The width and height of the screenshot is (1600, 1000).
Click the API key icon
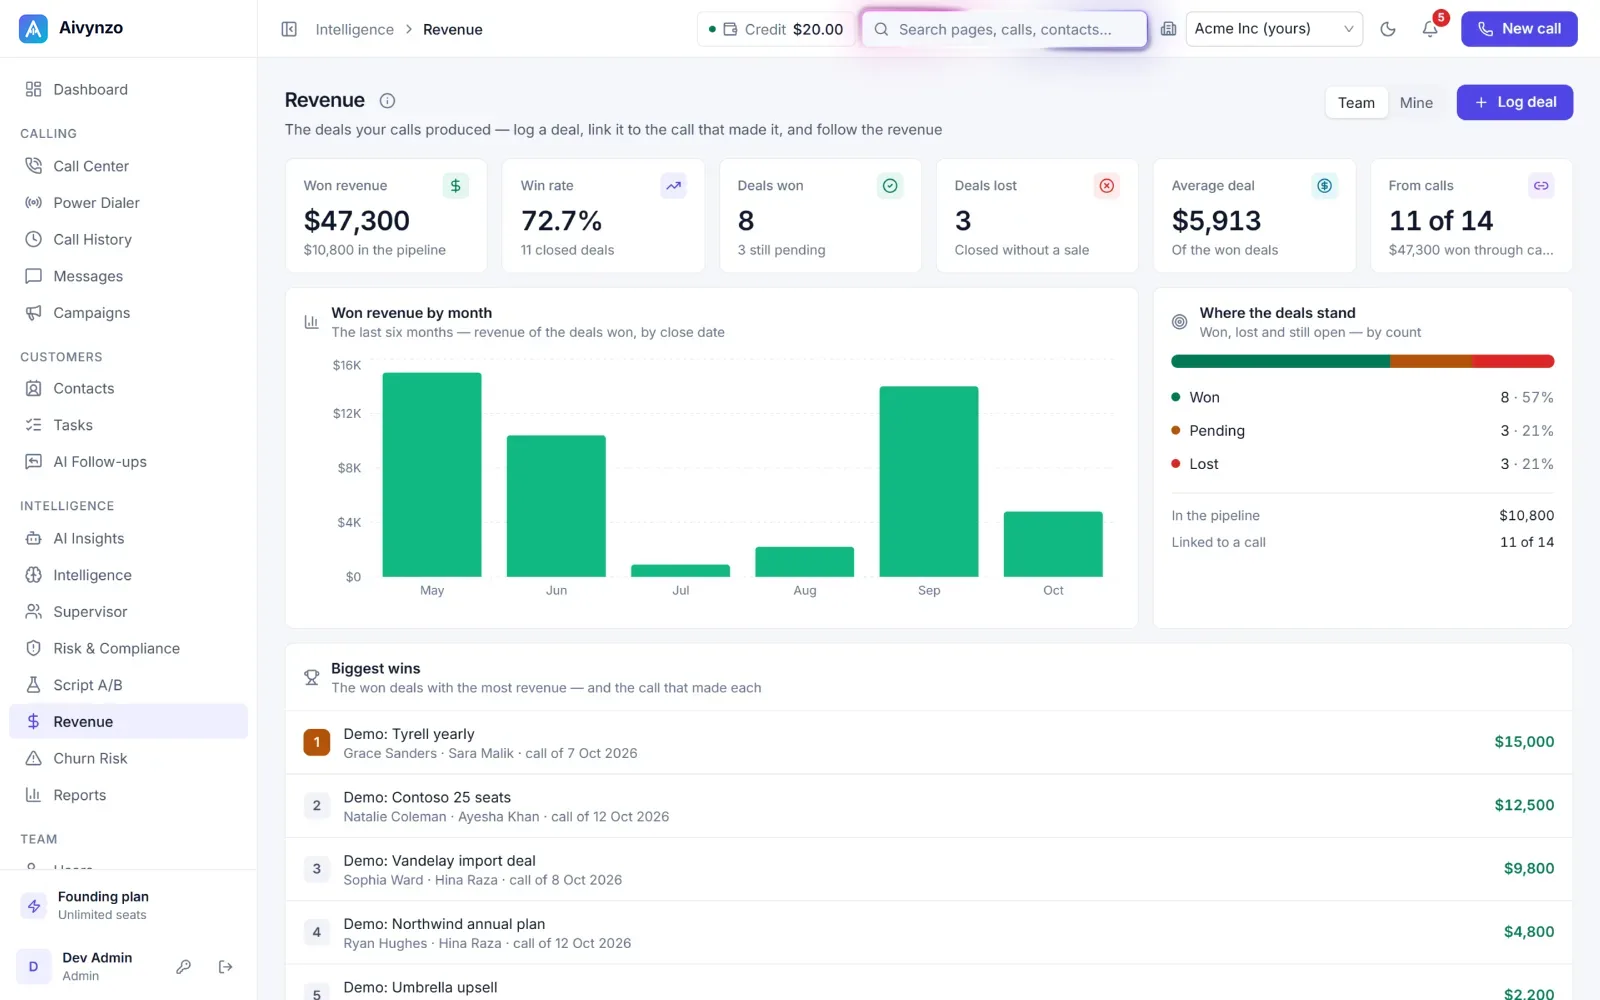click(183, 967)
